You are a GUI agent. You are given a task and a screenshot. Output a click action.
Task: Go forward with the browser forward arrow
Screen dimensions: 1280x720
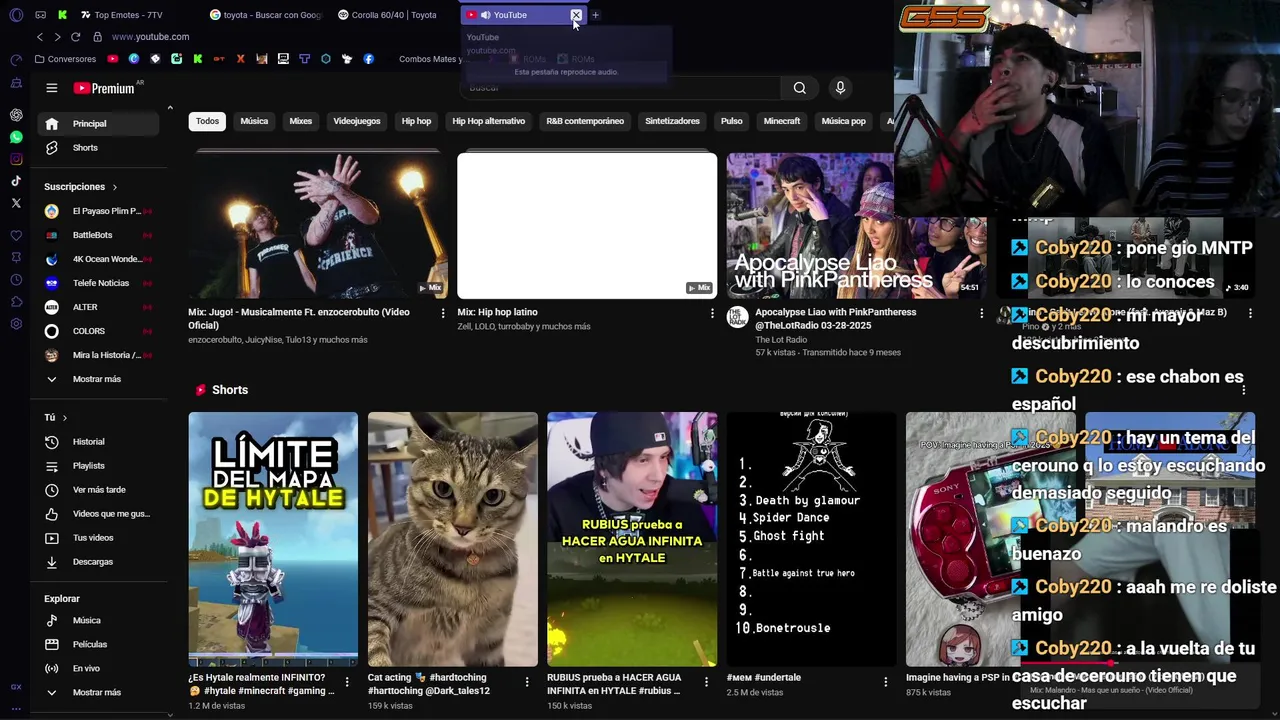(x=57, y=37)
